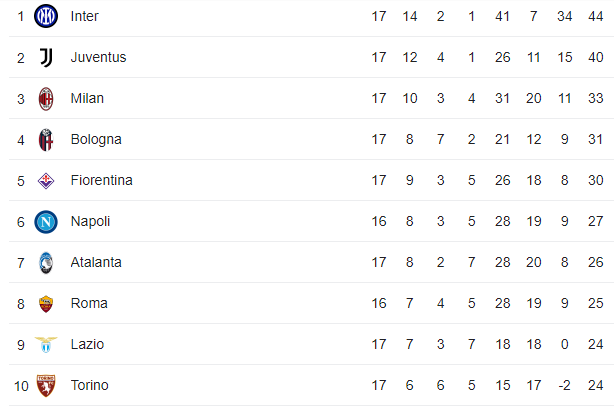Image resolution: width=614 pixels, height=406 pixels.
Task: Click Torino's goal difference value -2
Action: 564,386
